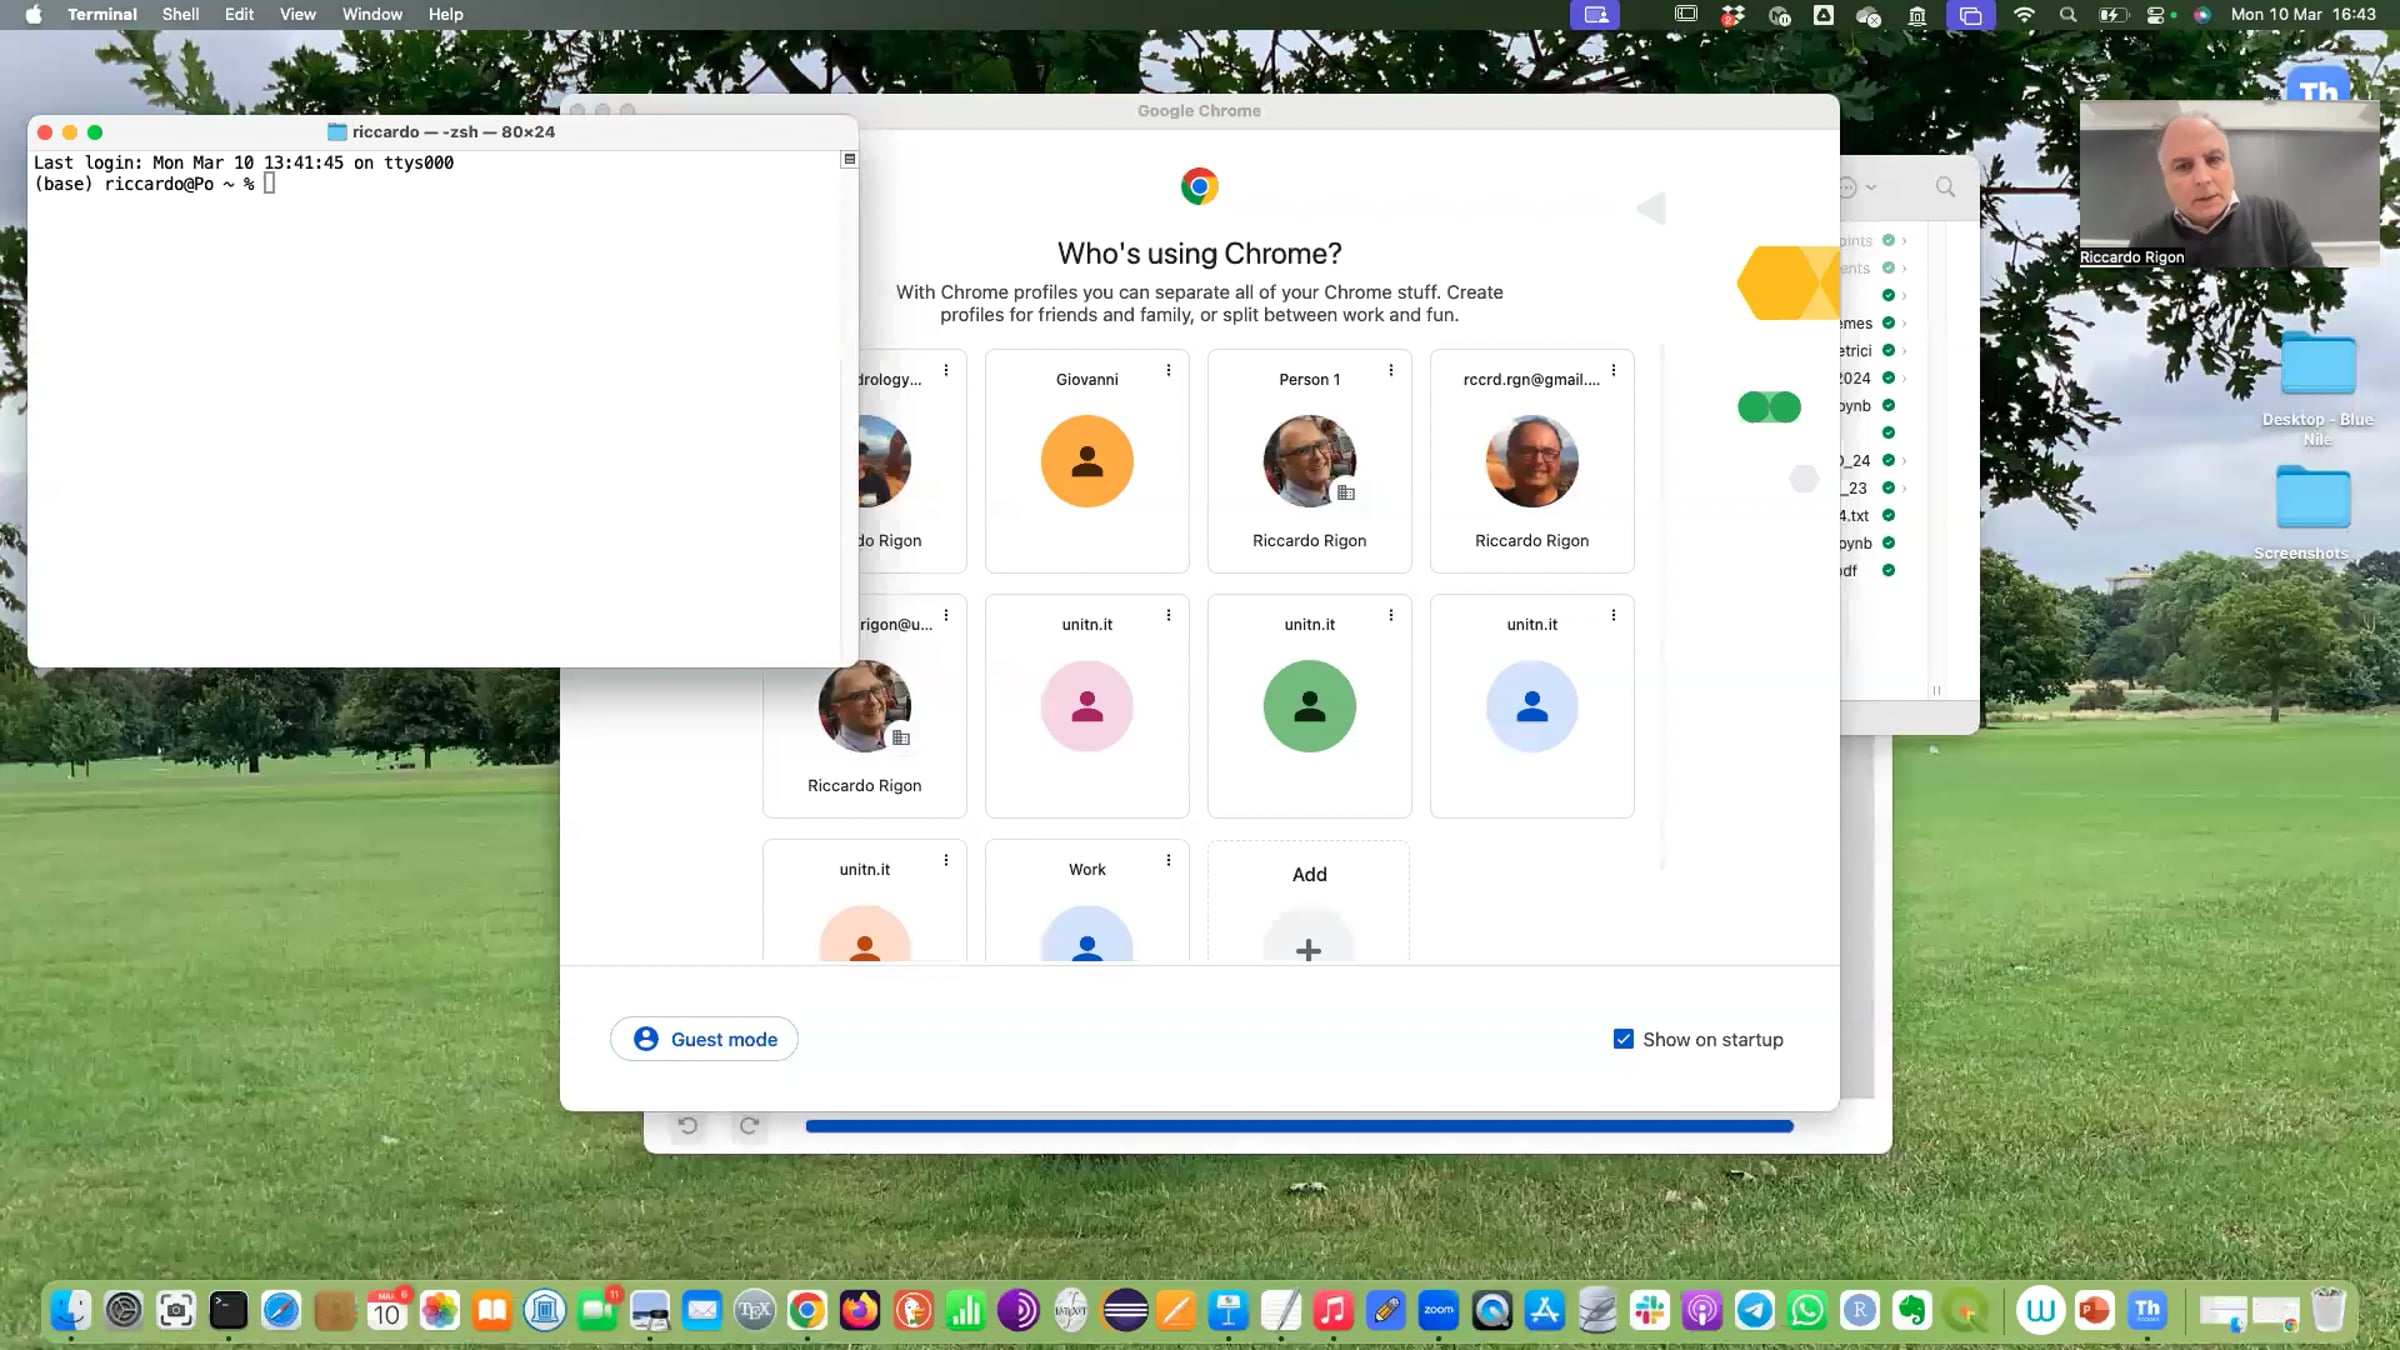Open Podcasts from the Dock

(1702, 1310)
